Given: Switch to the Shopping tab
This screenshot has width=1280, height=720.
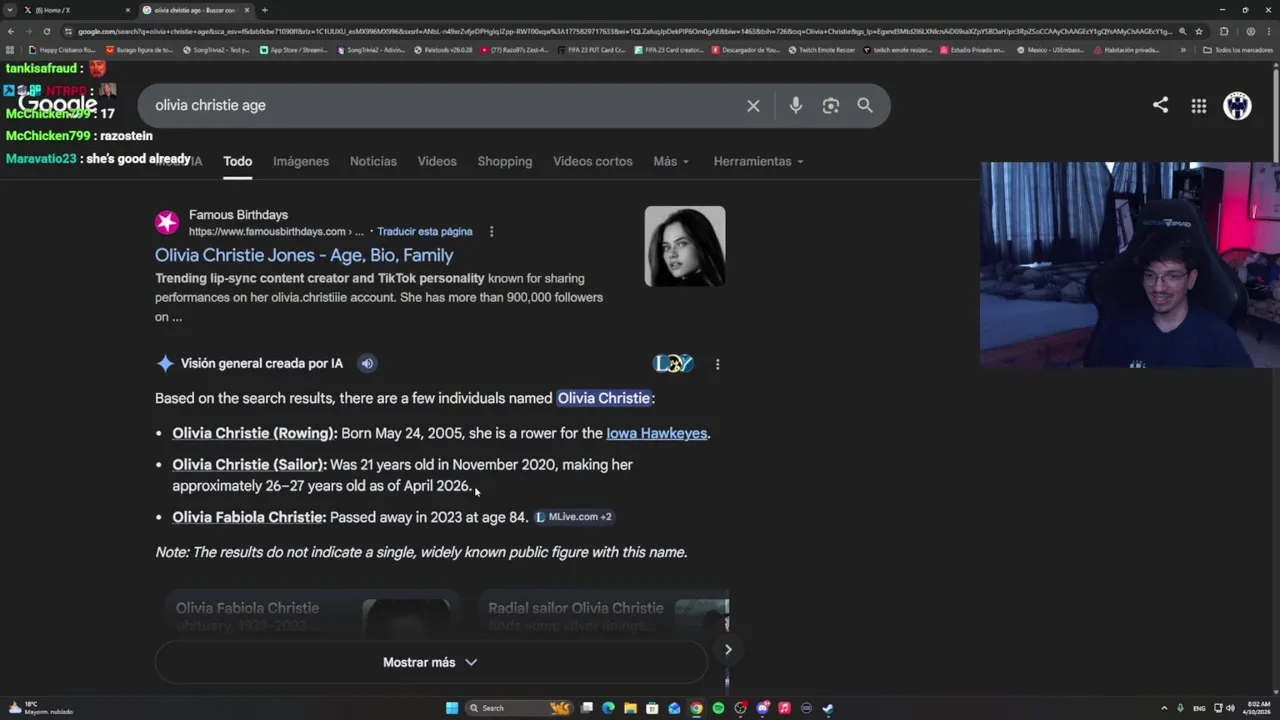Looking at the screenshot, I should [505, 161].
